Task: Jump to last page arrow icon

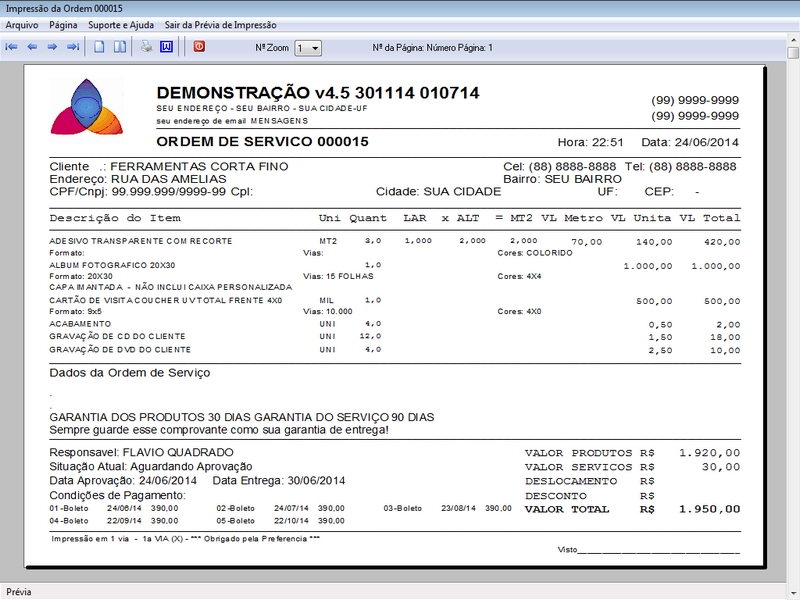Action: pyautogui.click(x=72, y=47)
